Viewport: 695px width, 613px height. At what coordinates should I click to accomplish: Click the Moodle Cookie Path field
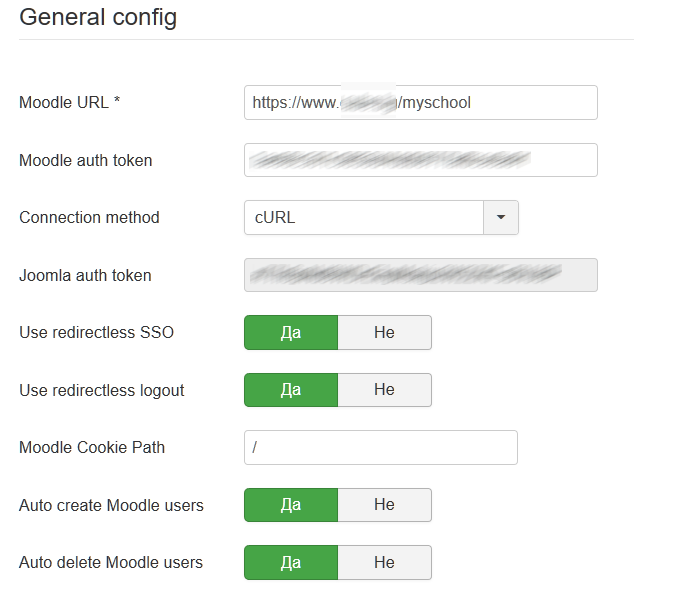click(381, 447)
